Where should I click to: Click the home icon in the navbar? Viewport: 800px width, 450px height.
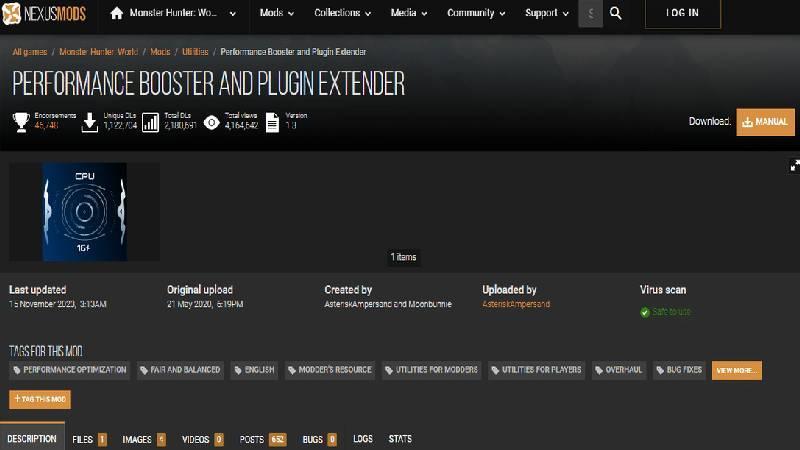click(x=116, y=13)
